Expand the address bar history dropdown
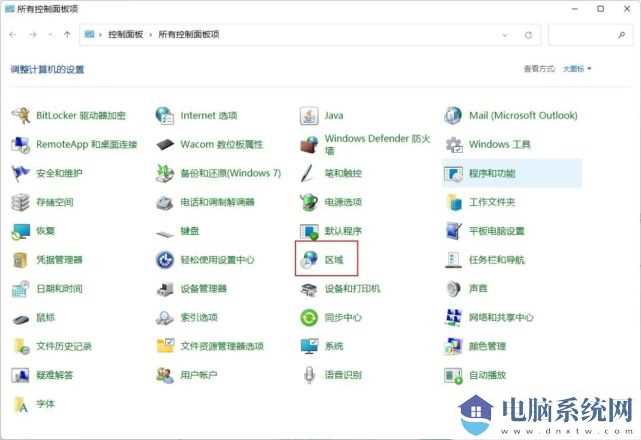641x440 pixels. (x=505, y=35)
